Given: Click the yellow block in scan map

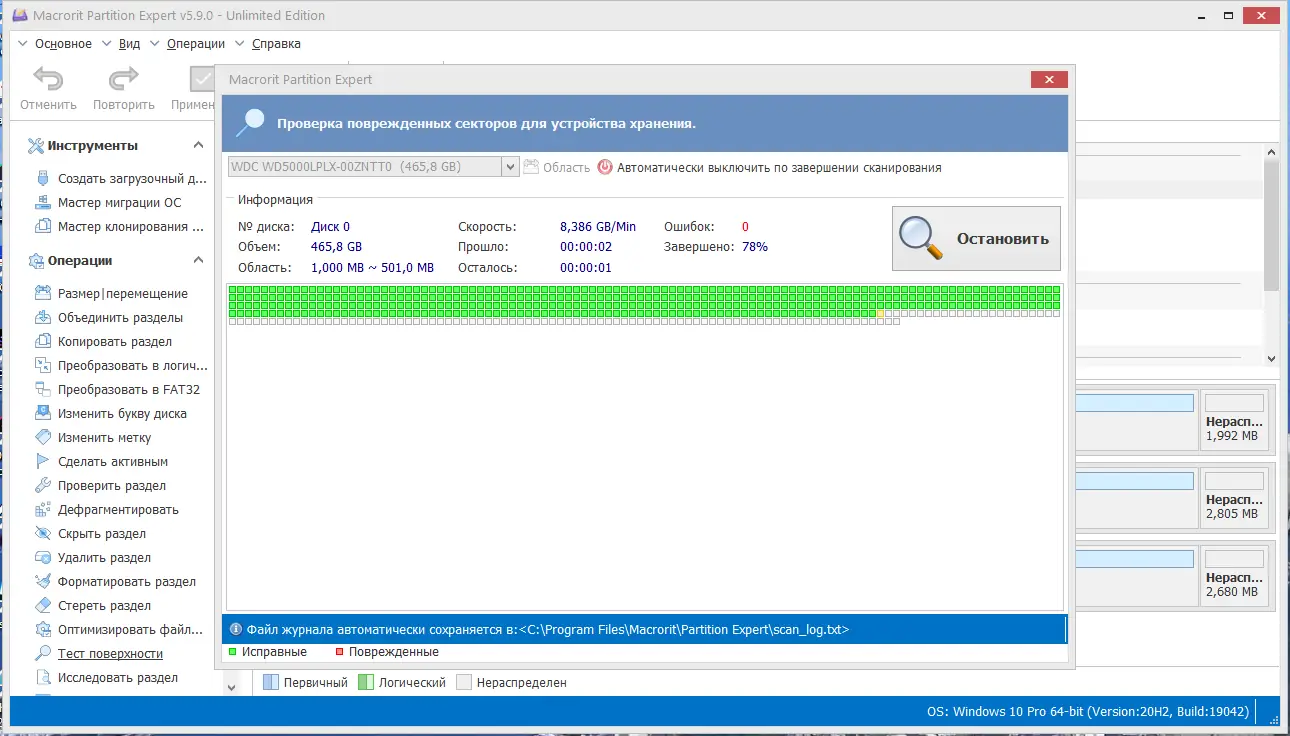Looking at the screenshot, I should 880,313.
